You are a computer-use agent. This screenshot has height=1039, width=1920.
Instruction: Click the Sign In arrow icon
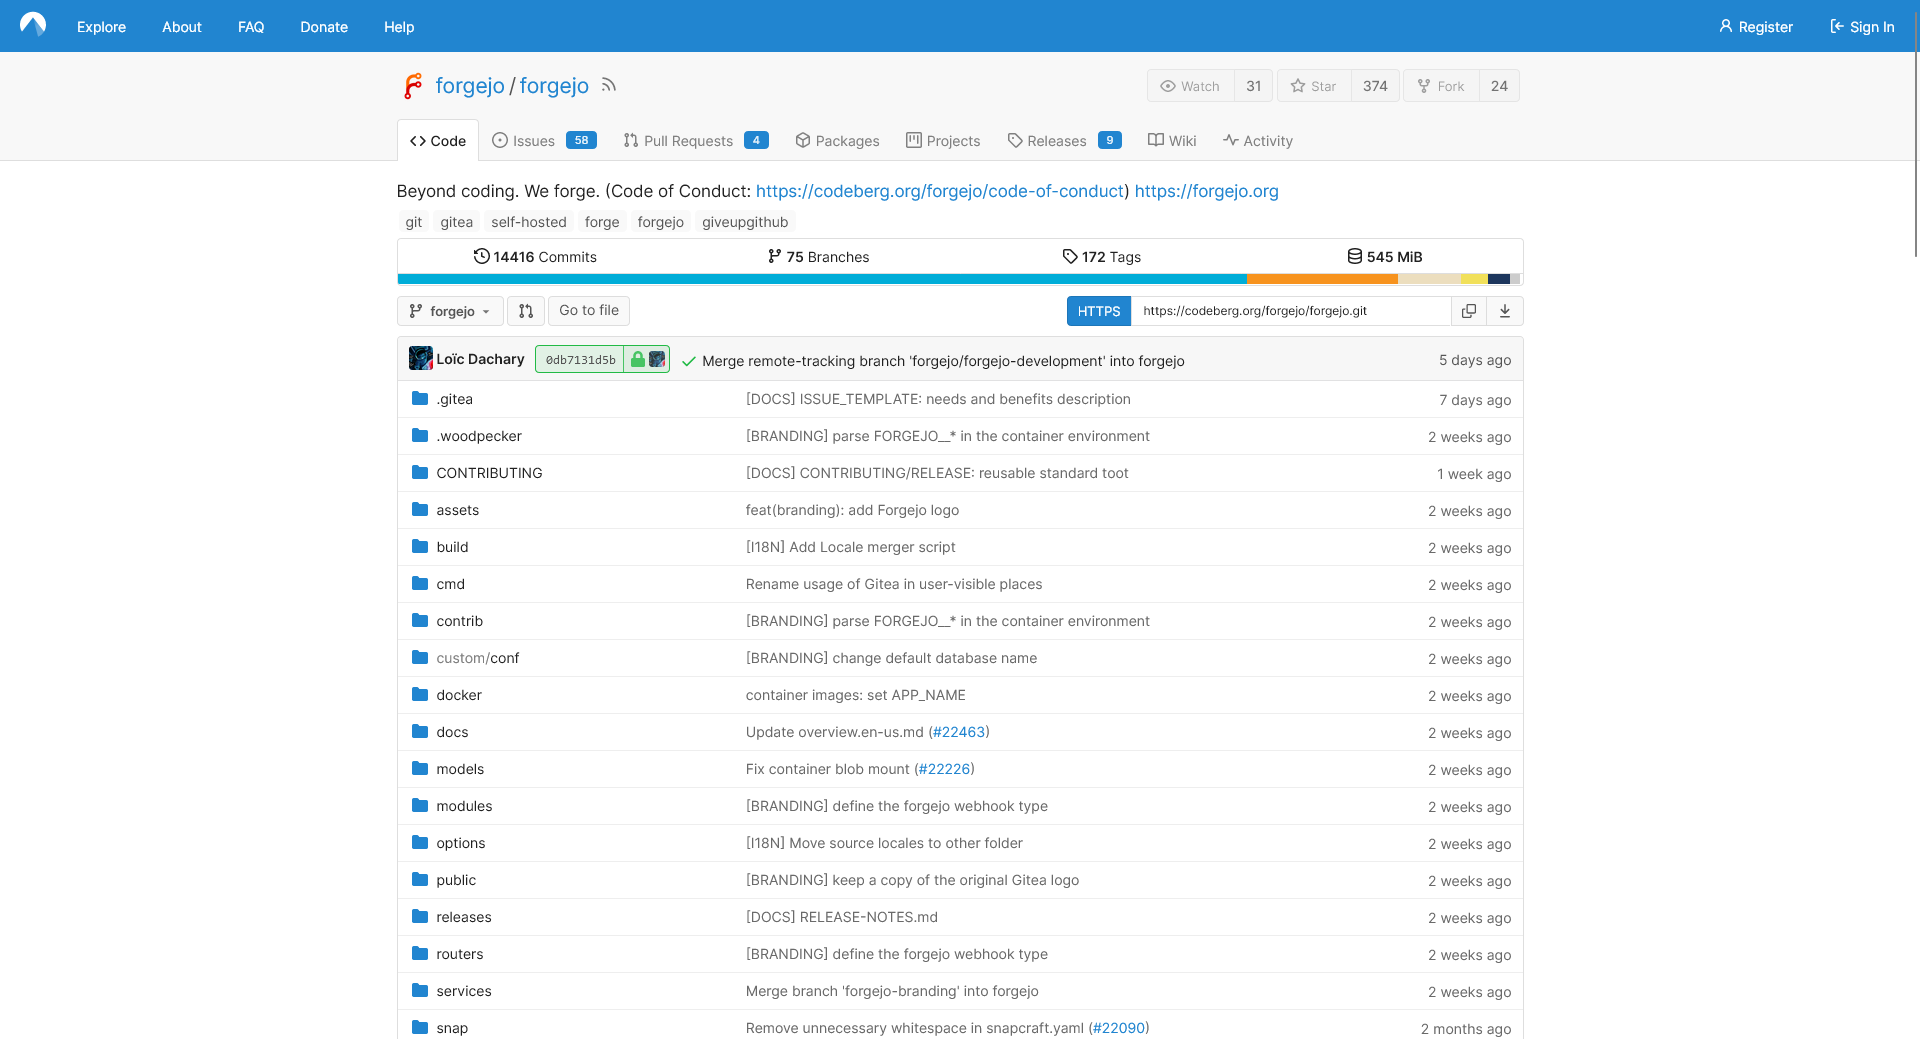click(1837, 26)
